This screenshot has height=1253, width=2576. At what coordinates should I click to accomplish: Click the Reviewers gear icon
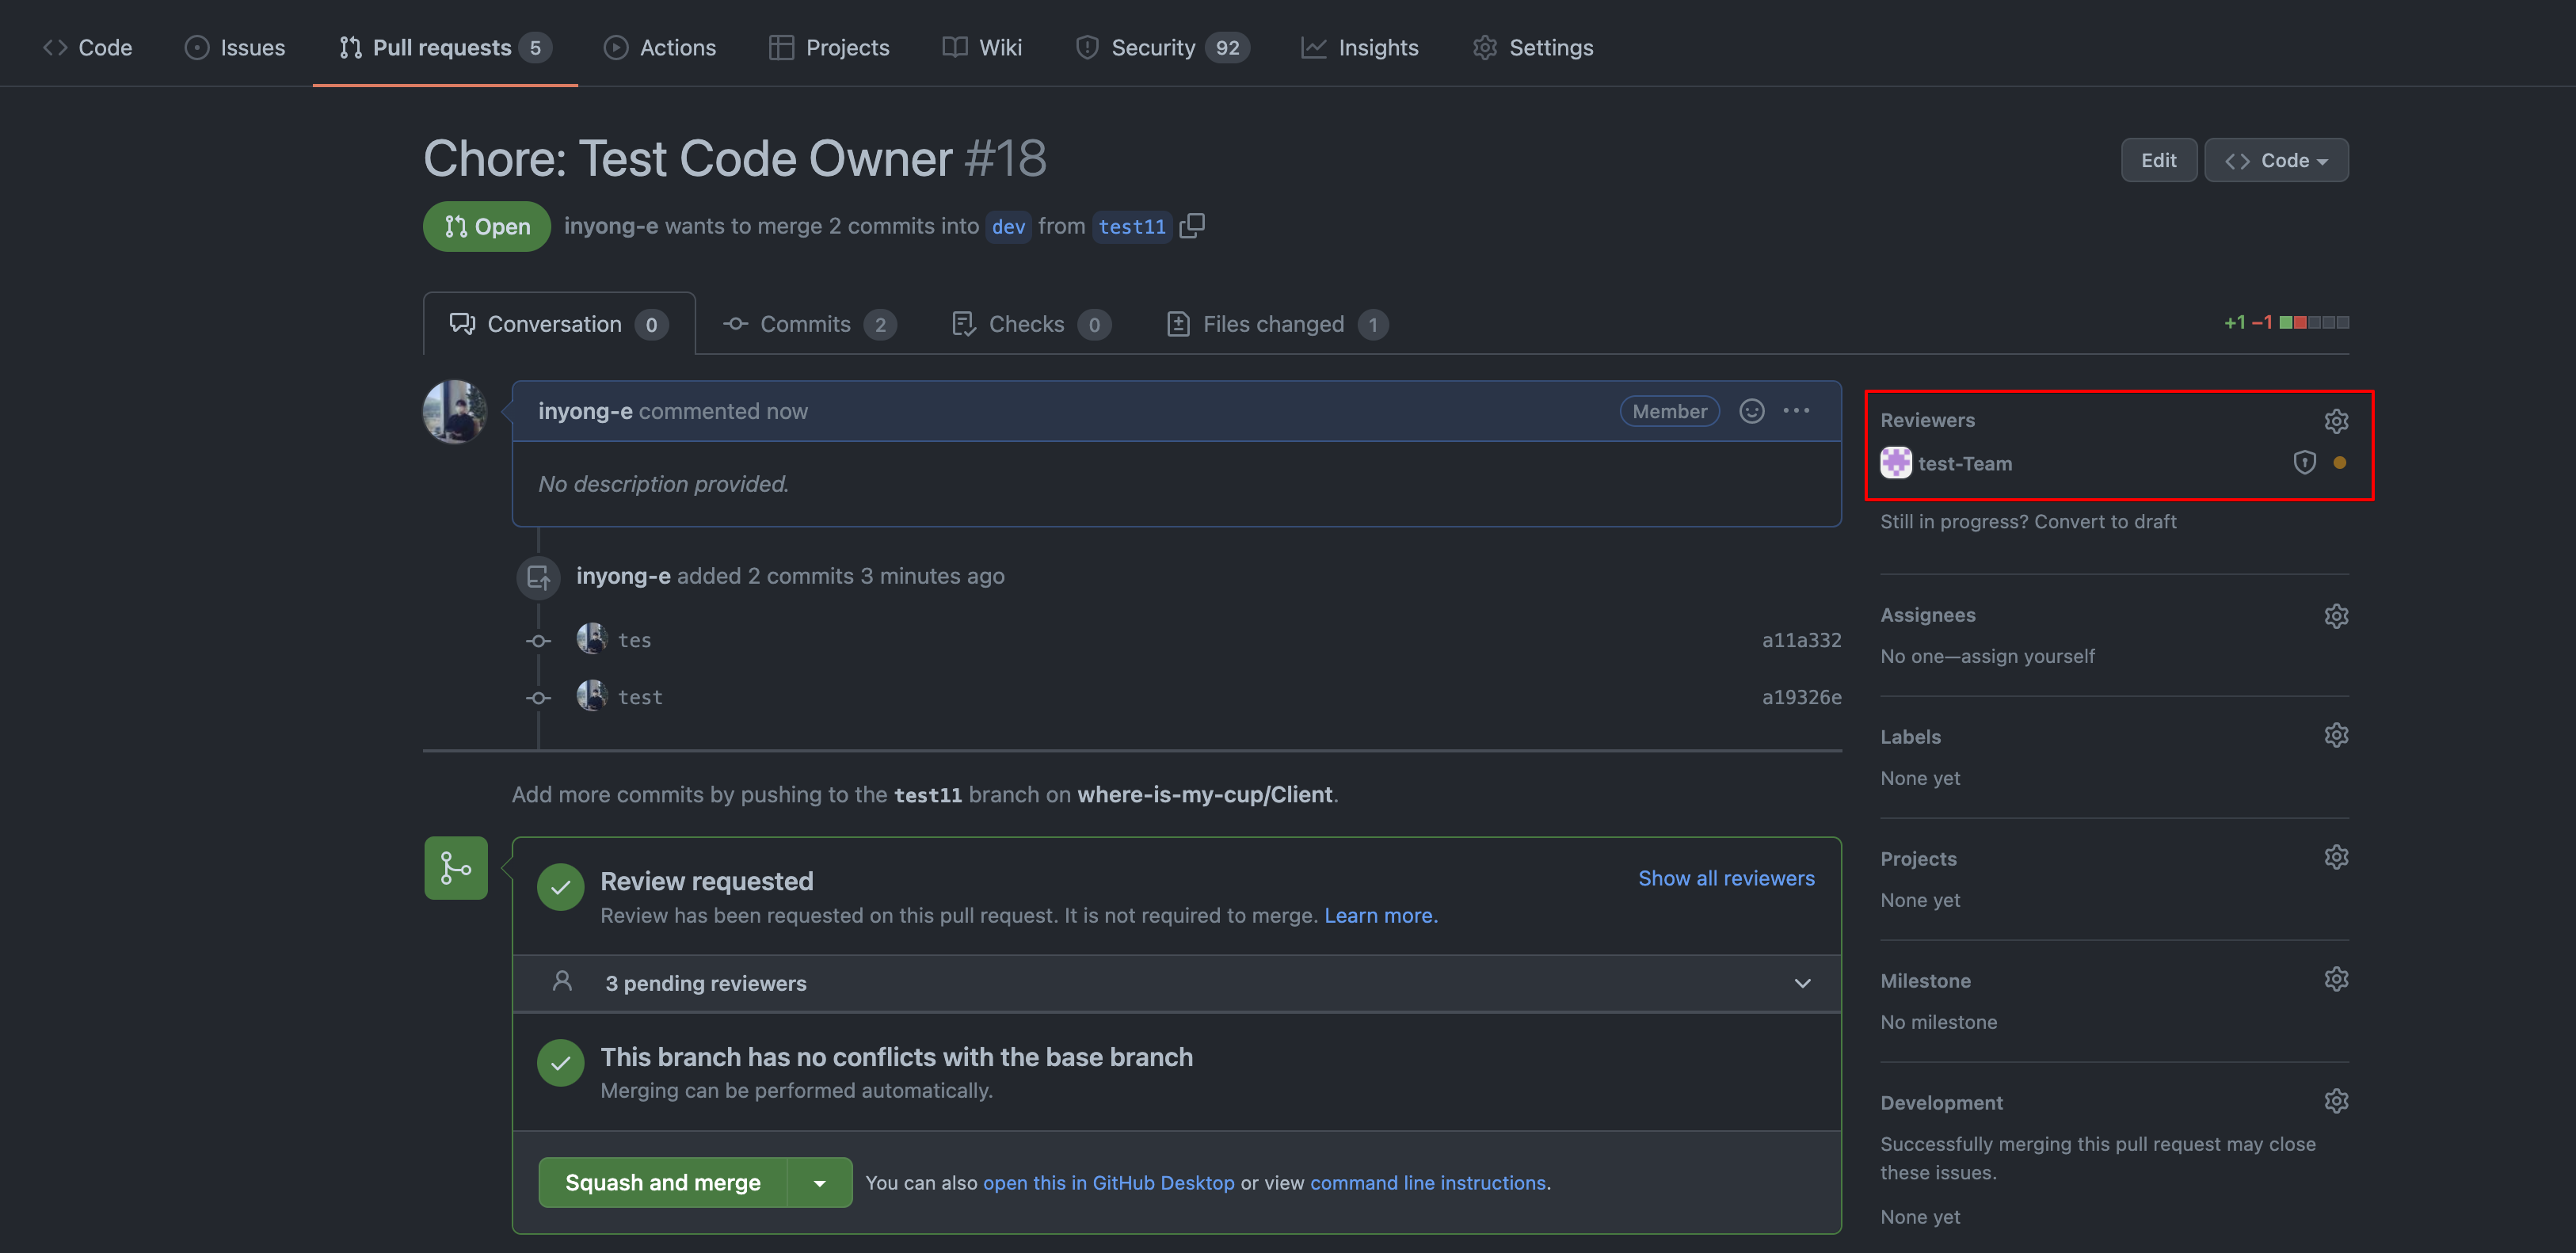(2335, 421)
